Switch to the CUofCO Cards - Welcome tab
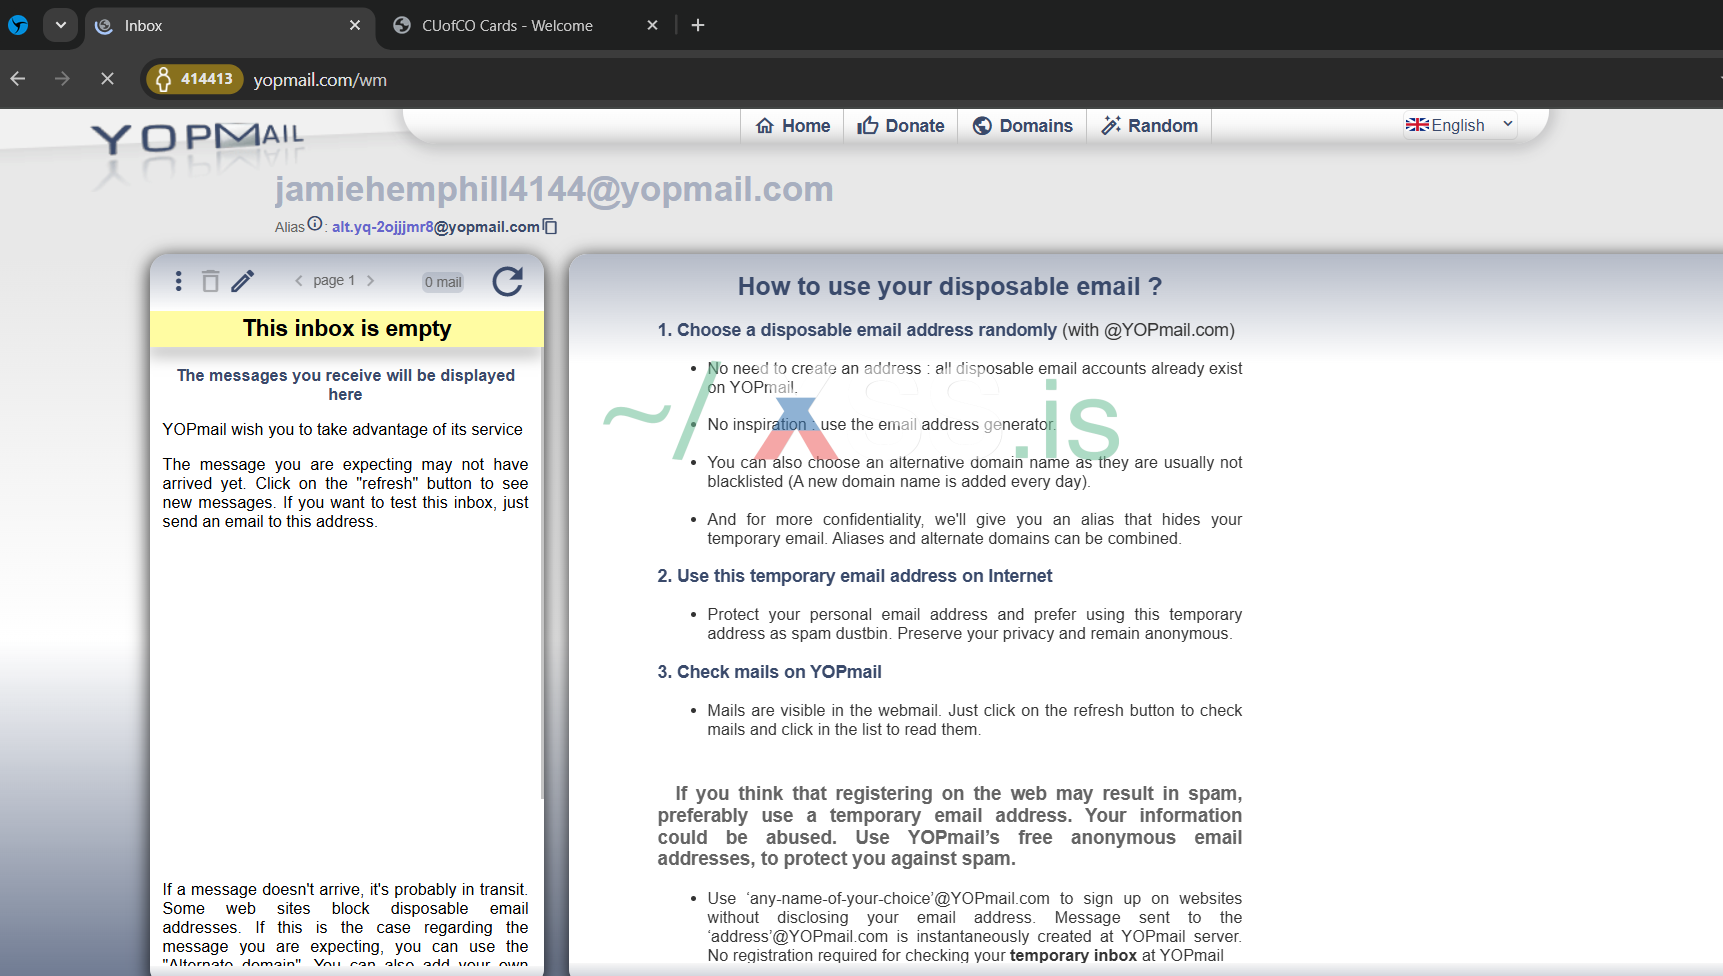 point(526,26)
